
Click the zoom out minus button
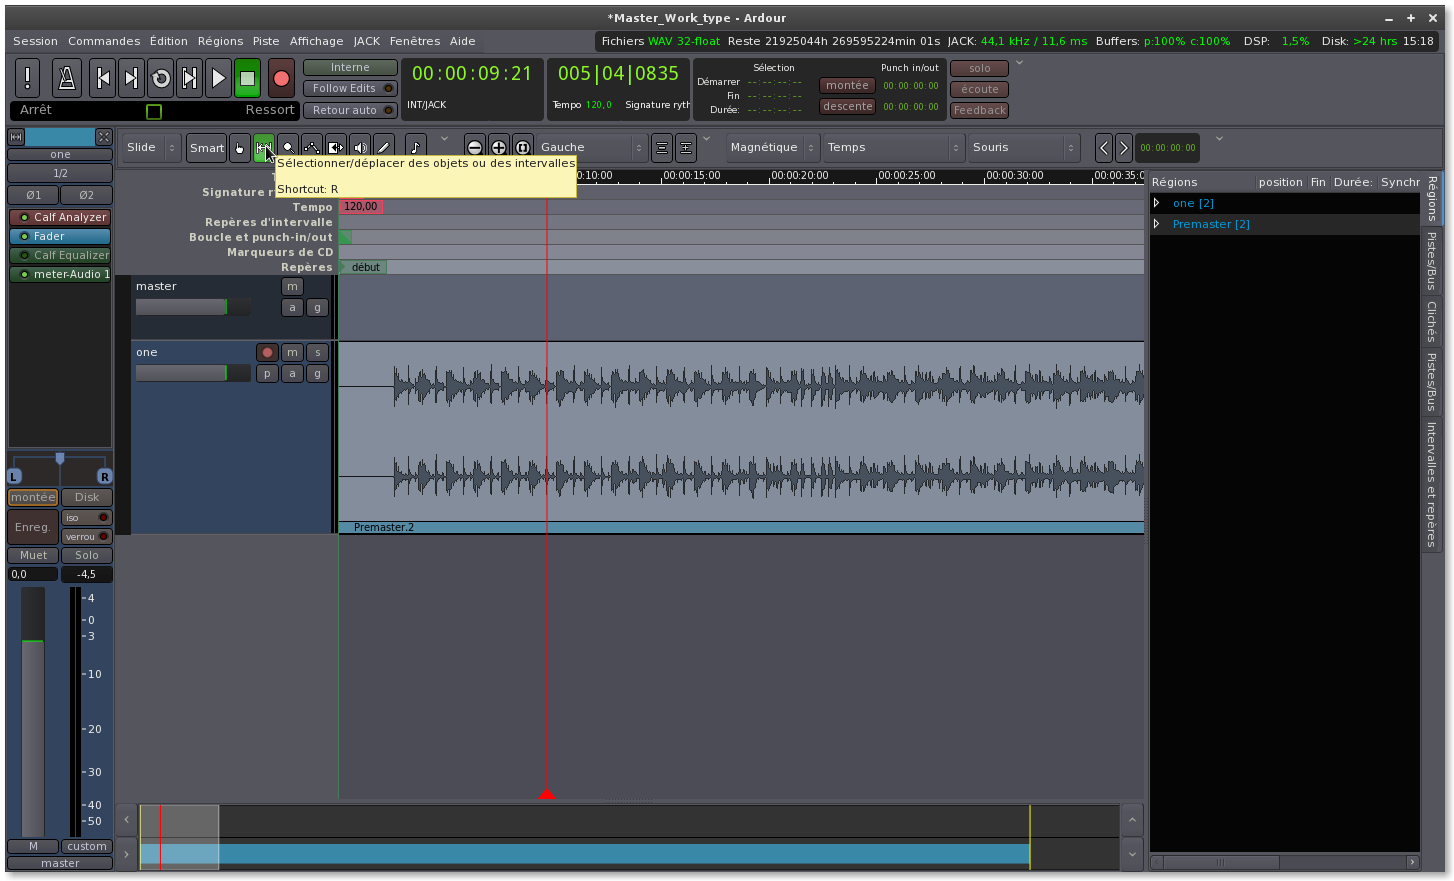(475, 148)
